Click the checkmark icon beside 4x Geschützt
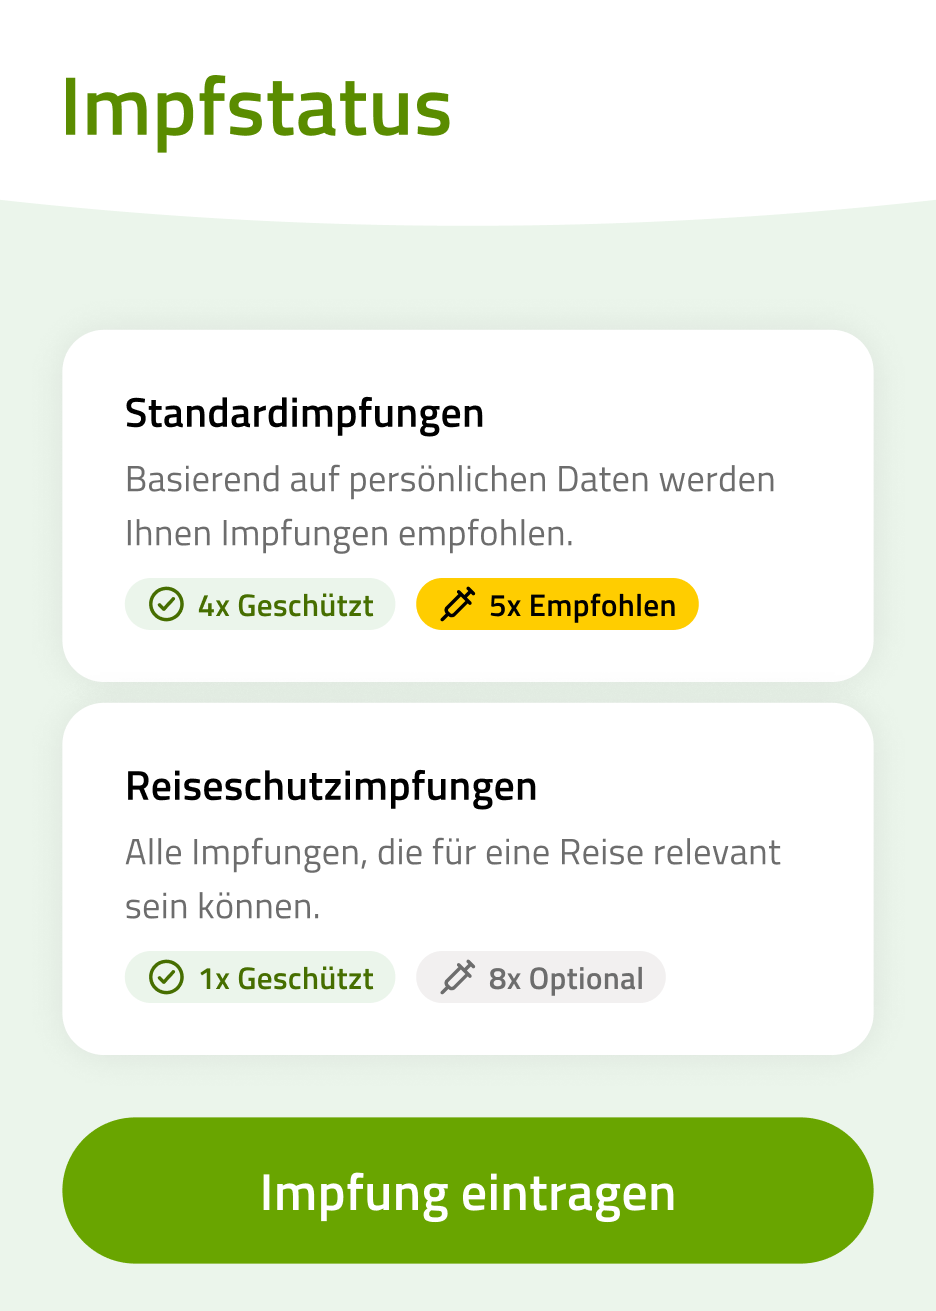This screenshot has width=936, height=1311. (x=166, y=605)
